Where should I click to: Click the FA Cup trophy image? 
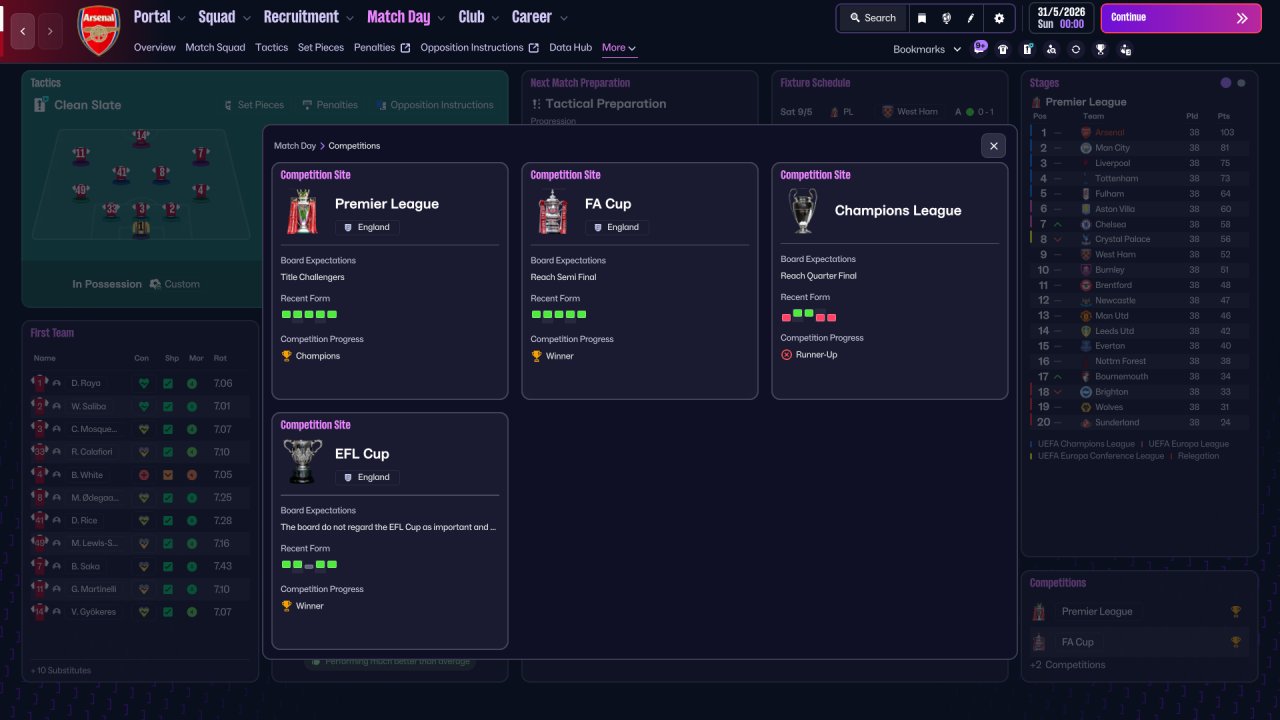[x=552, y=212]
